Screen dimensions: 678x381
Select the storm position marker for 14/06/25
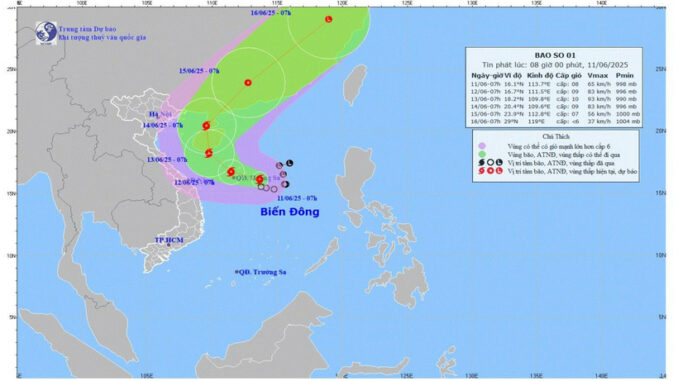206,125
